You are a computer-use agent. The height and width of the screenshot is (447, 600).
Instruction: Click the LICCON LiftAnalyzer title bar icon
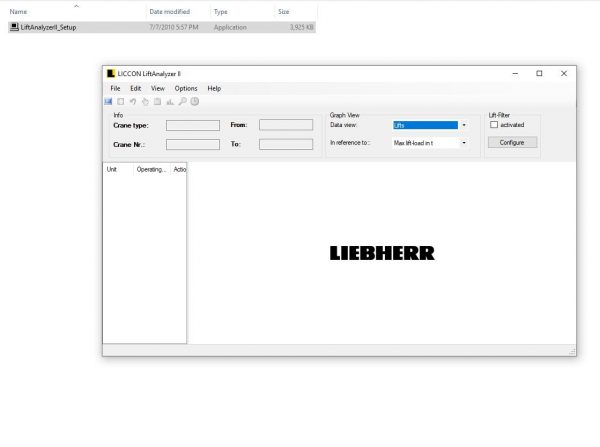pos(111,73)
